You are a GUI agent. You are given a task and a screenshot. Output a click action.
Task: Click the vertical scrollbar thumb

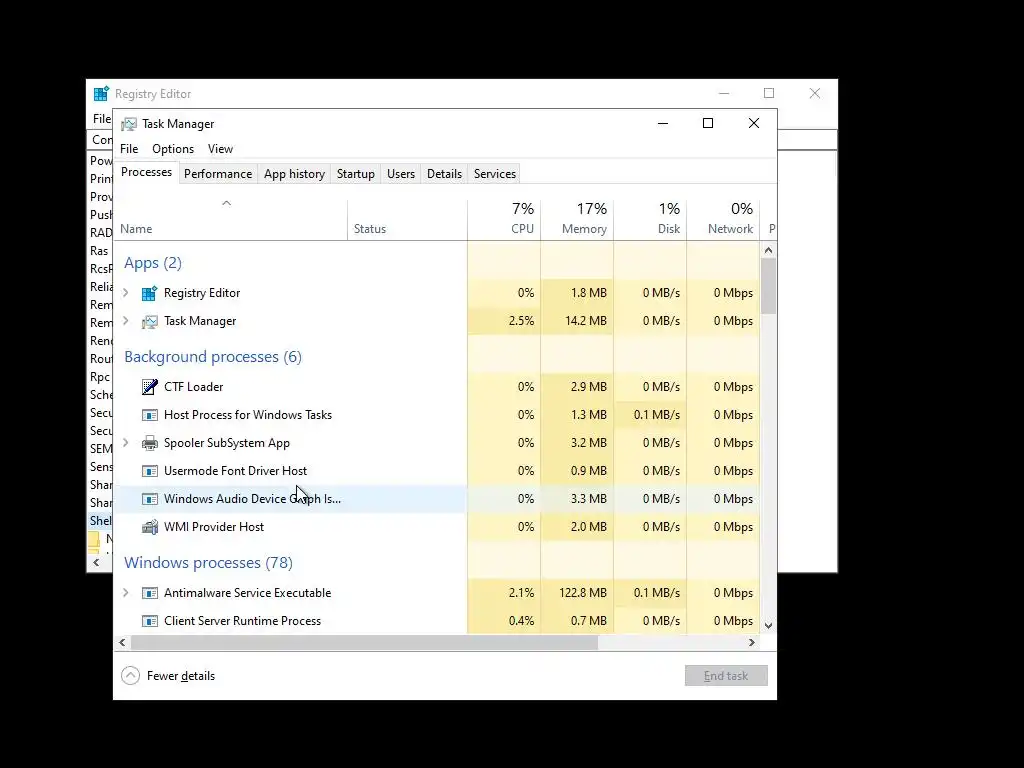[x=768, y=286]
